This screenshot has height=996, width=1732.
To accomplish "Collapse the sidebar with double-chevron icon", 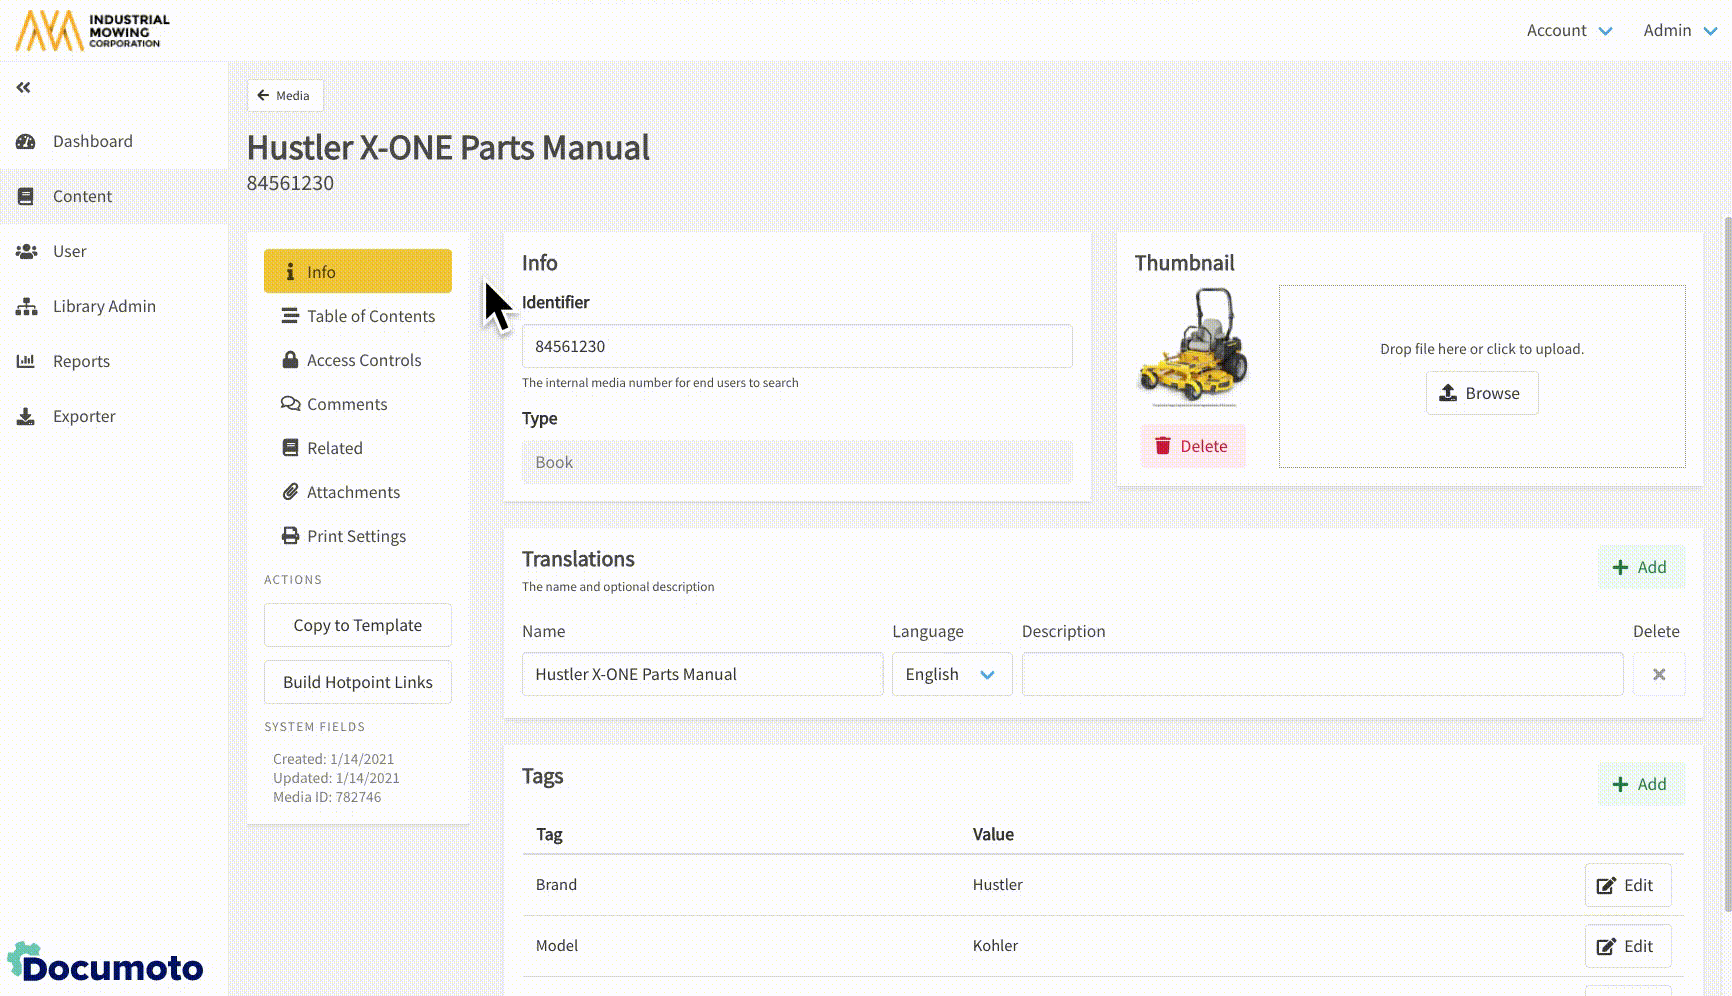I will [x=24, y=88].
